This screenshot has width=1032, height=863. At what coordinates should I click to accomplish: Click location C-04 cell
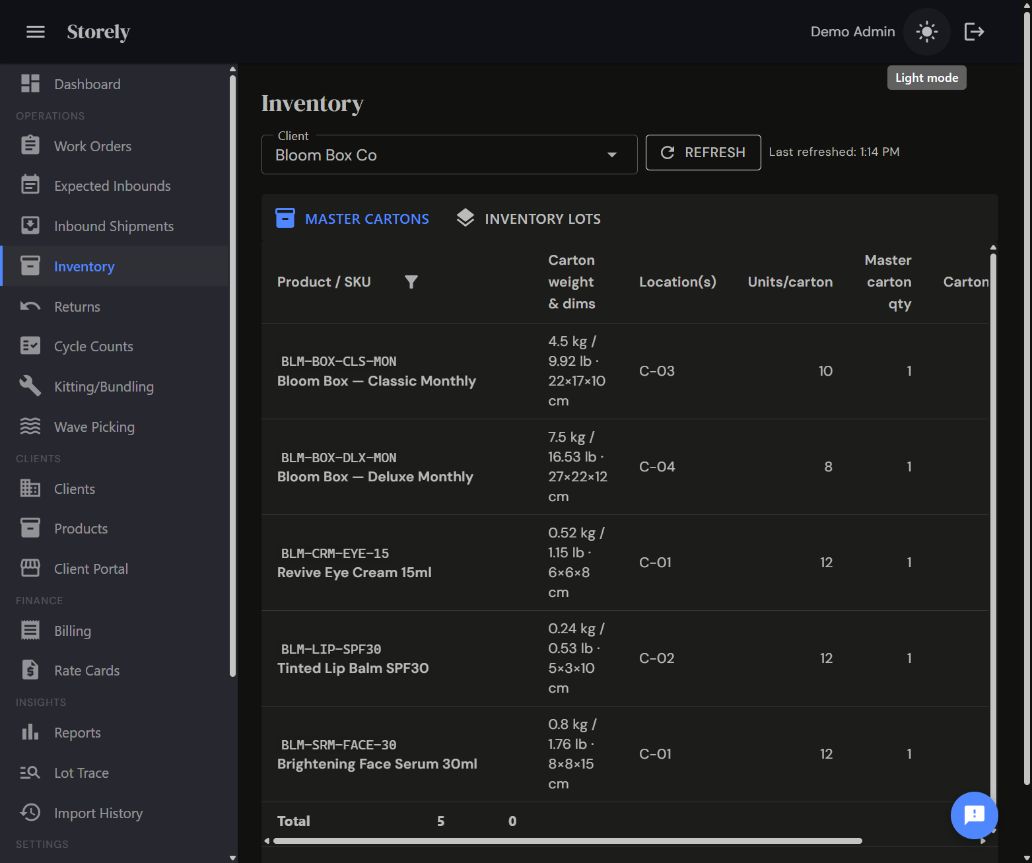(657, 467)
